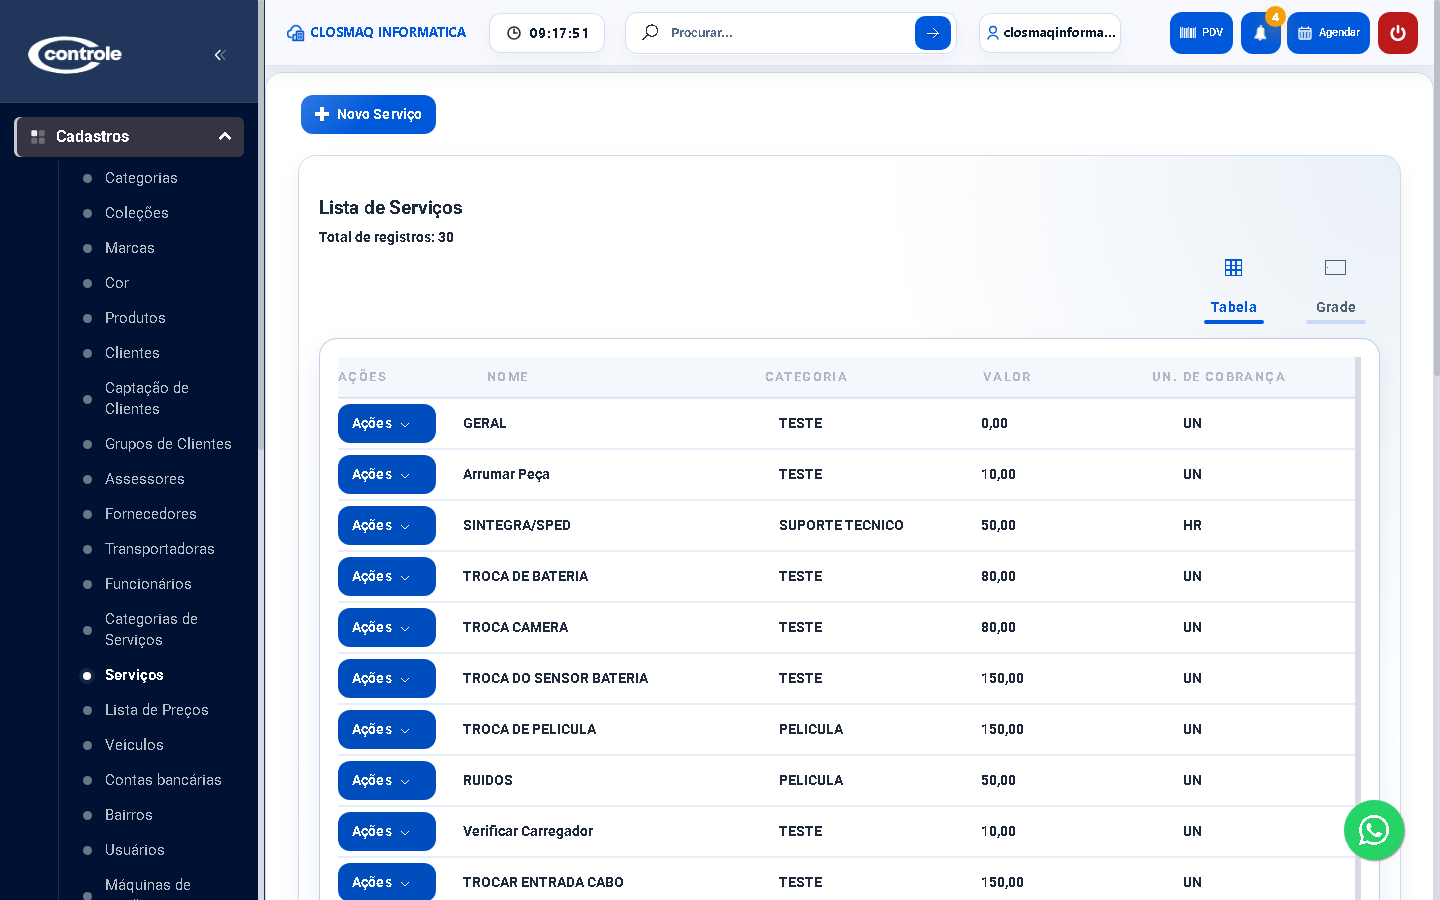Viewport: 1440px width, 900px height.
Task: Open Ações dropdown for TROCA DE BATERIA
Action: click(387, 576)
